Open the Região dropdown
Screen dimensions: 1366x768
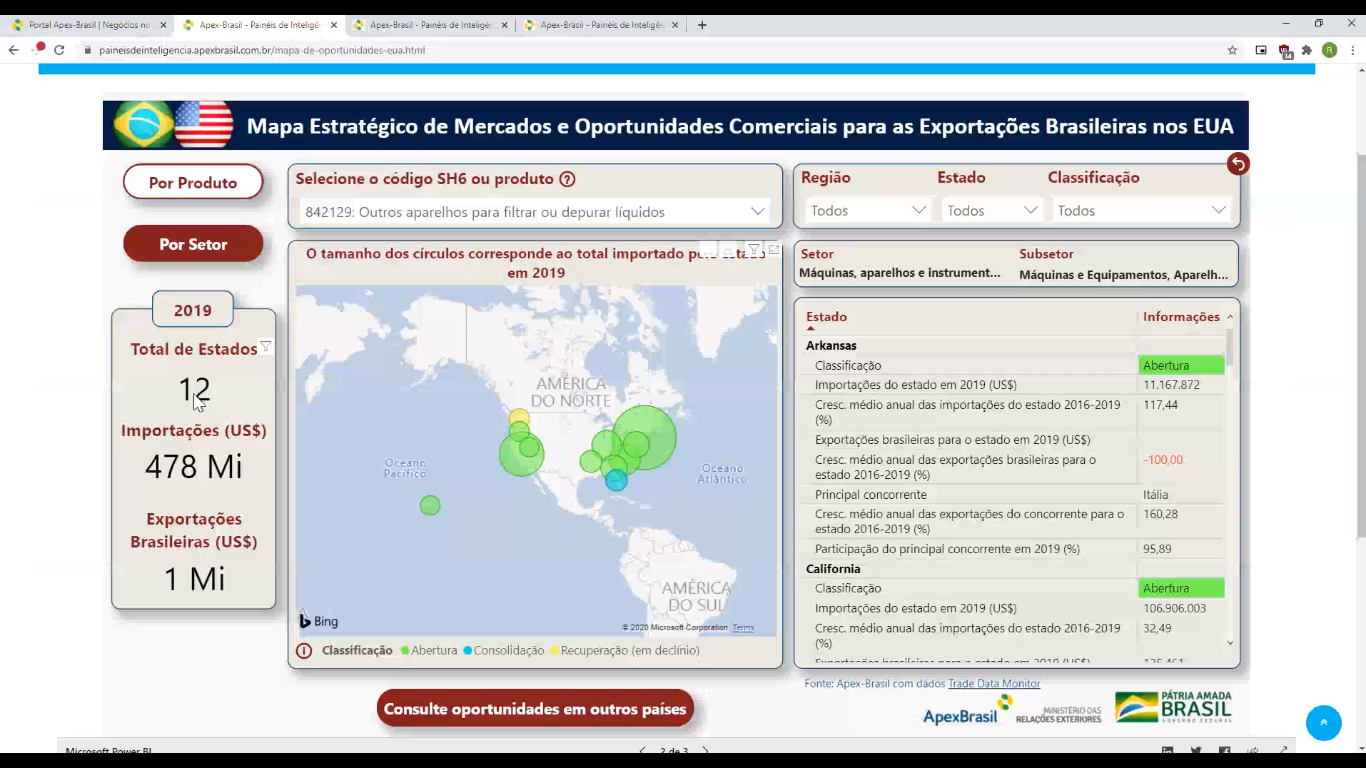[x=868, y=210]
